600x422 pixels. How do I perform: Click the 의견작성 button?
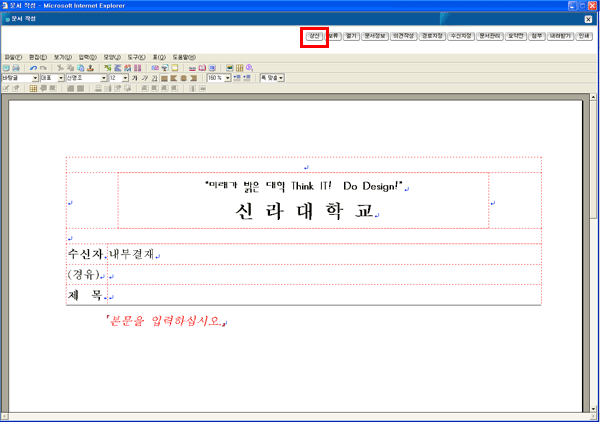[404, 36]
